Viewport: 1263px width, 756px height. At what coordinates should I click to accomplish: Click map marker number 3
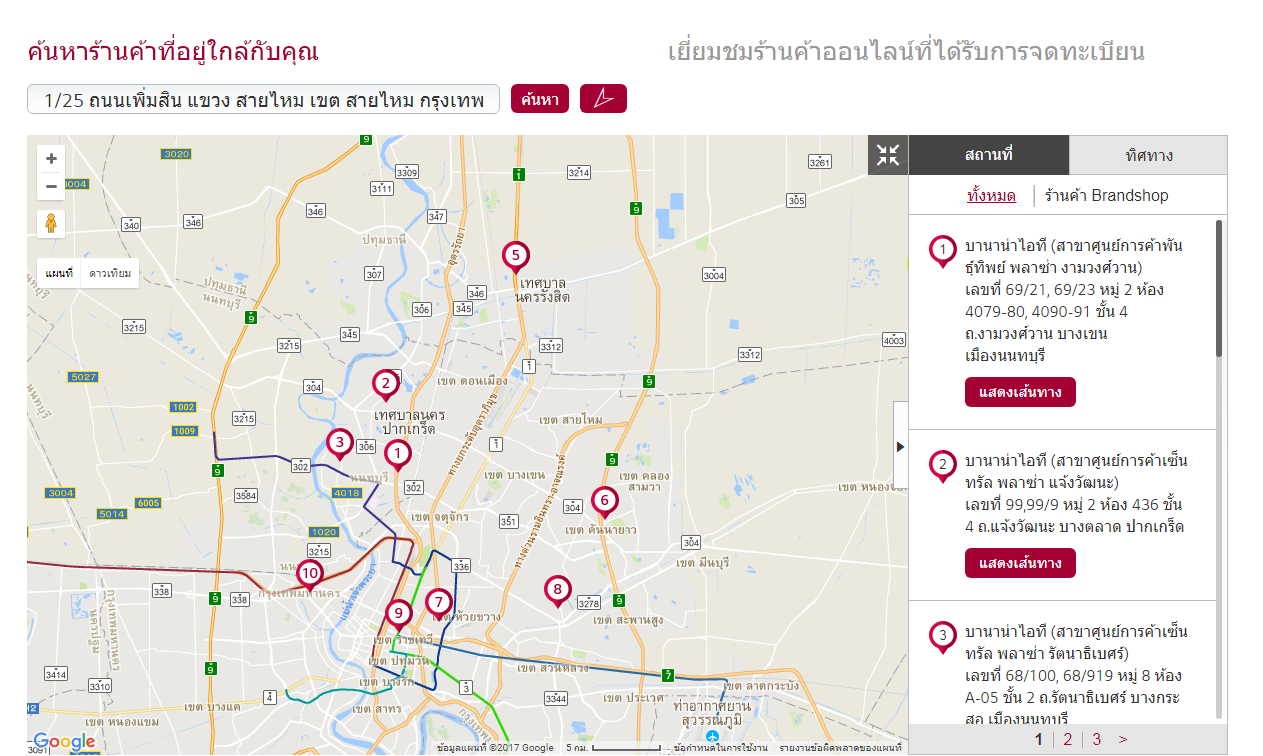(x=340, y=444)
